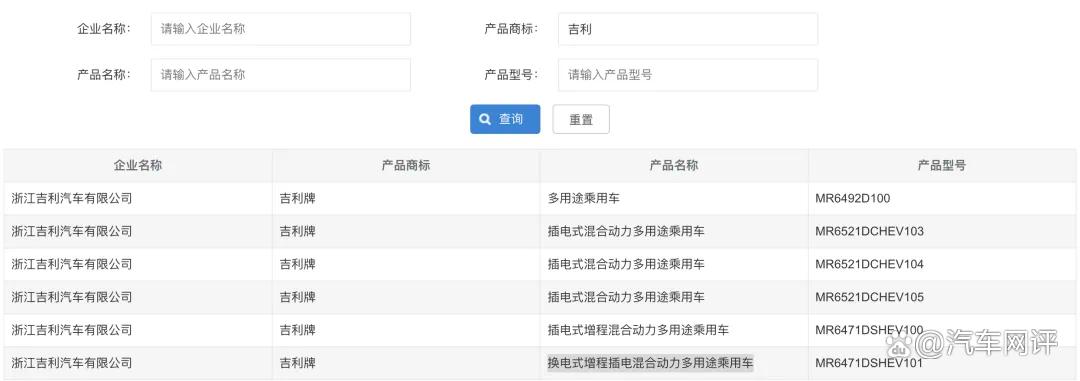Viewport: 1080px width, 381px height.
Task: Click 插电式混合动力多用途乘用车 in MR6521DCHEV103 row
Action: [626, 231]
